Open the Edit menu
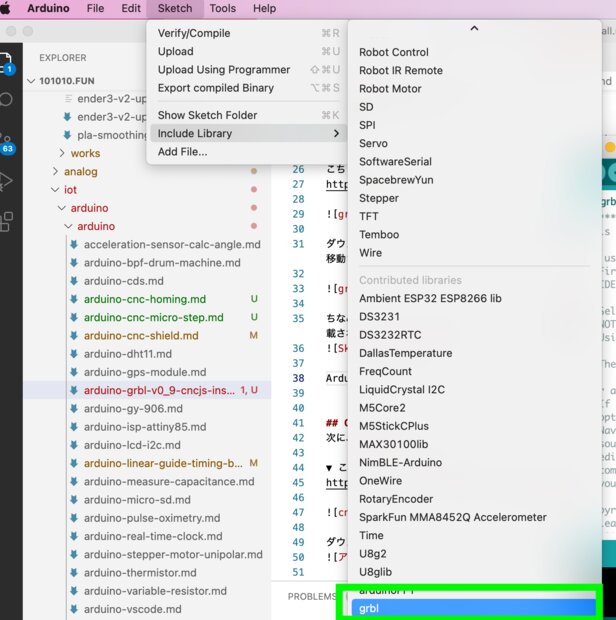This screenshot has height=620, width=616. (131, 8)
